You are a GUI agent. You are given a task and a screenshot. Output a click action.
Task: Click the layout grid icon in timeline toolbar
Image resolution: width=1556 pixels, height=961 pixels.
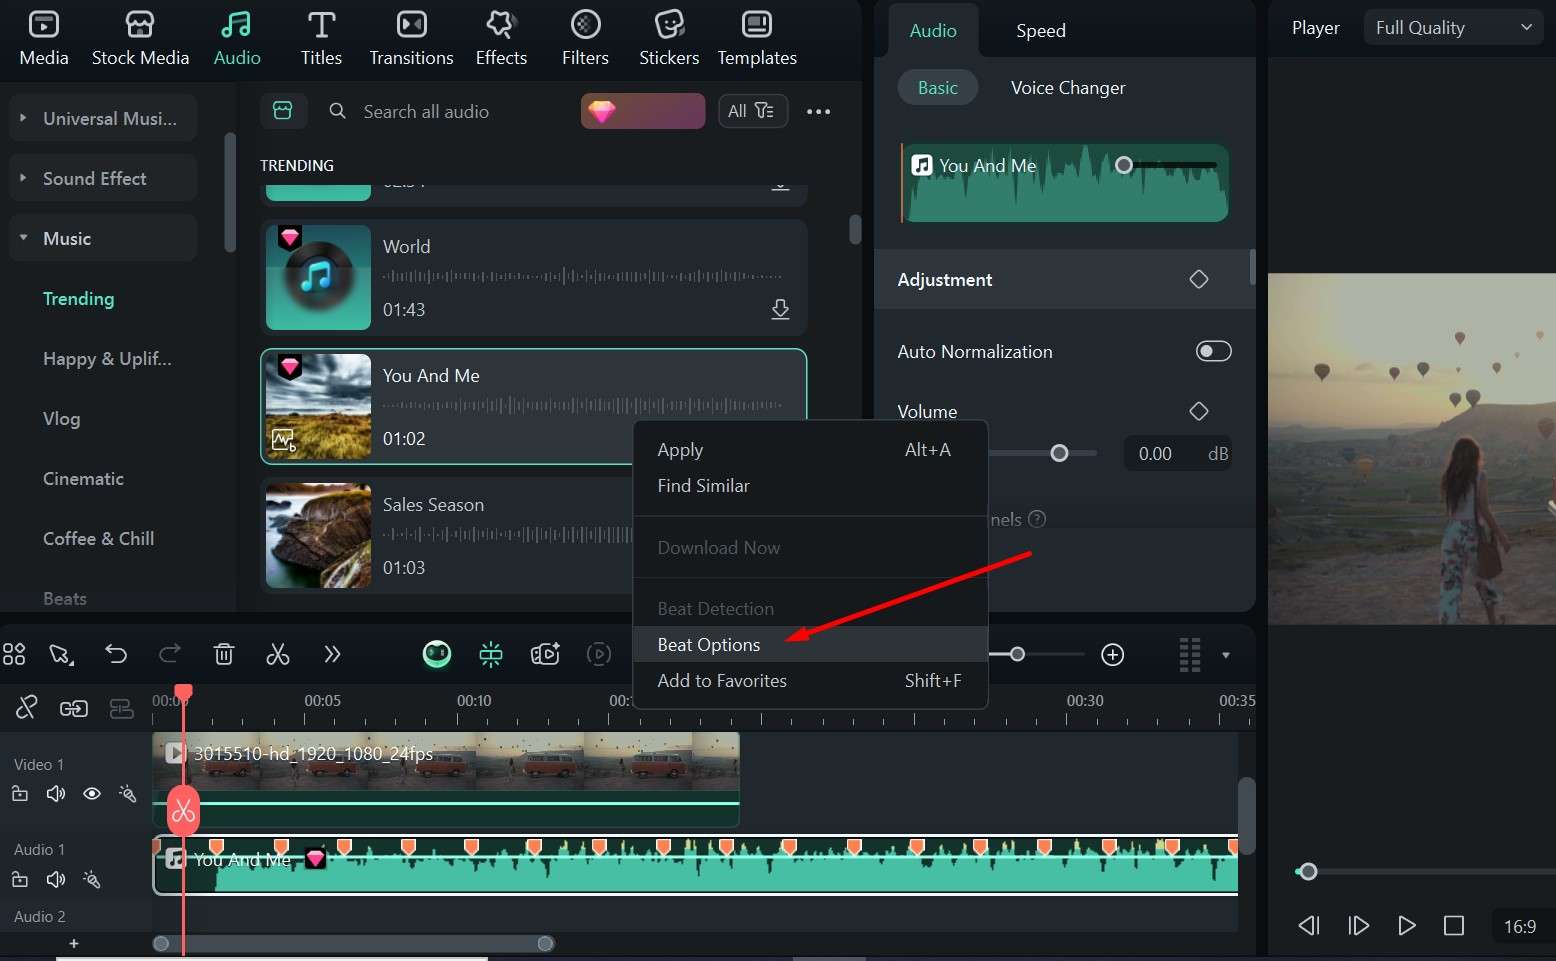click(x=14, y=654)
